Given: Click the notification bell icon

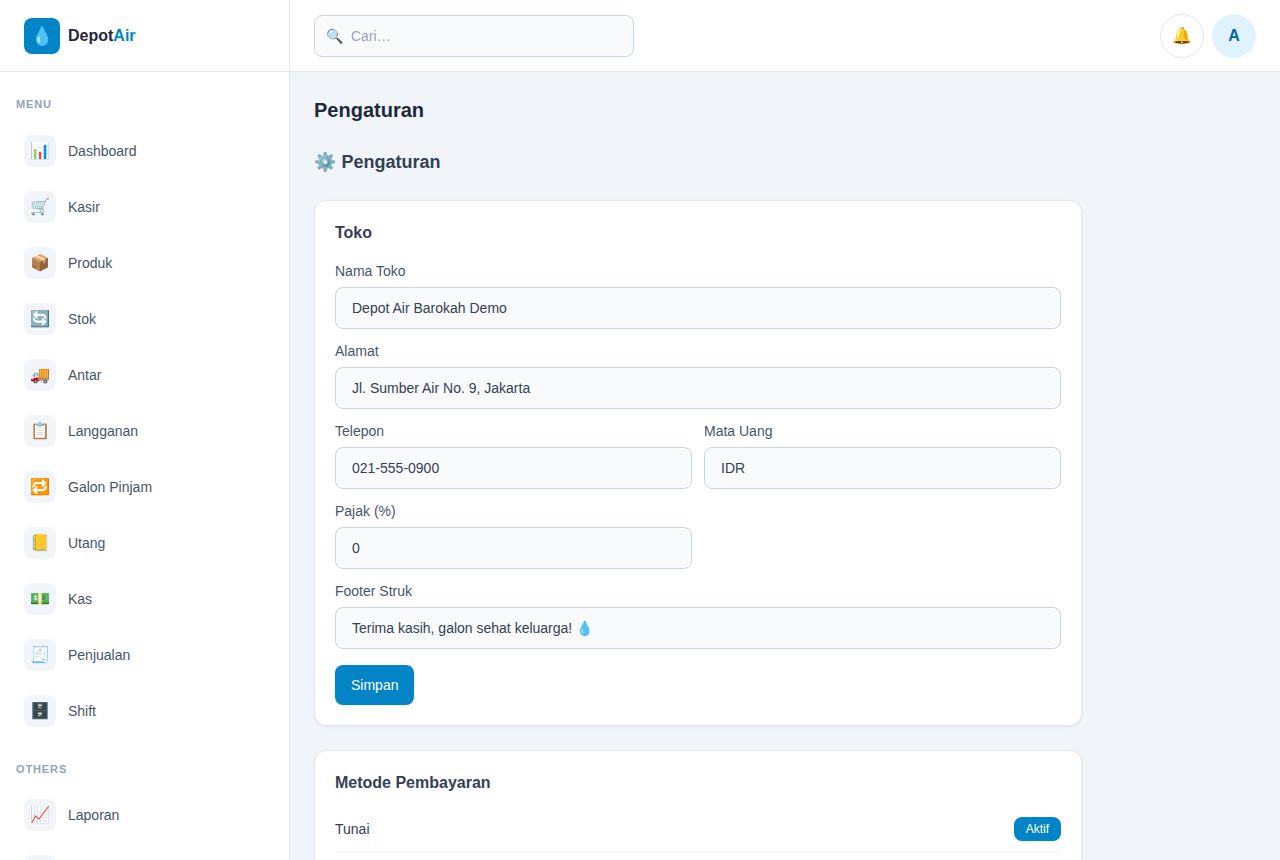Looking at the screenshot, I should [x=1182, y=36].
